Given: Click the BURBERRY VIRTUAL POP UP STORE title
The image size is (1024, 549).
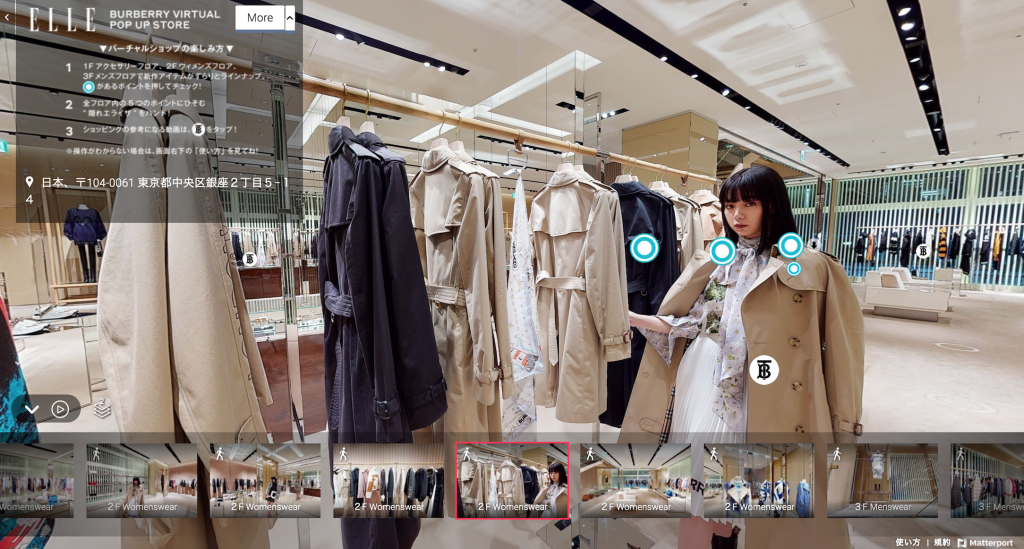Looking at the screenshot, I should tap(165, 19).
